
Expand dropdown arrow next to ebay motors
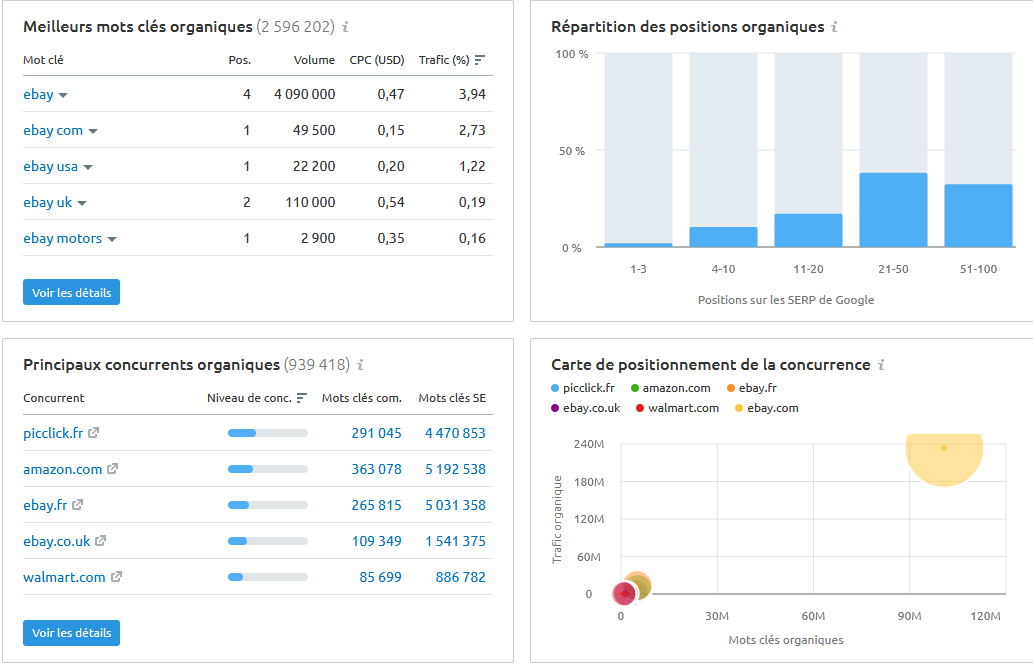112,240
